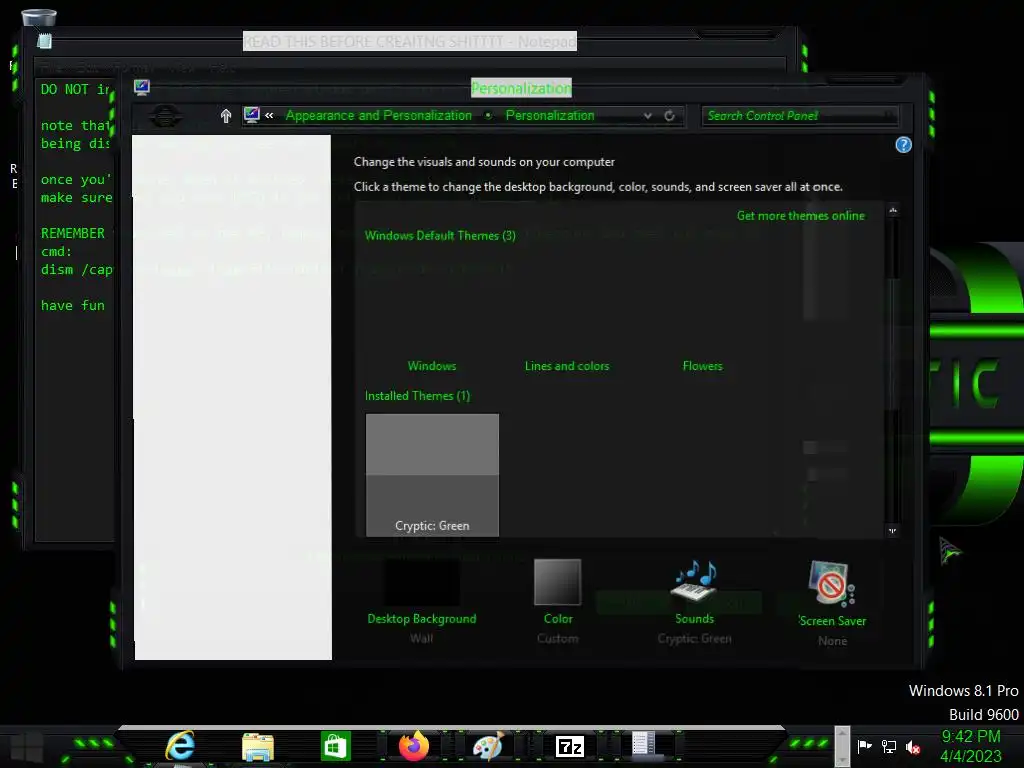This screenshot has height=768, width=1024.
Task: Click the Installed Themes (1) heading
Action: click(x=417, y=396)
